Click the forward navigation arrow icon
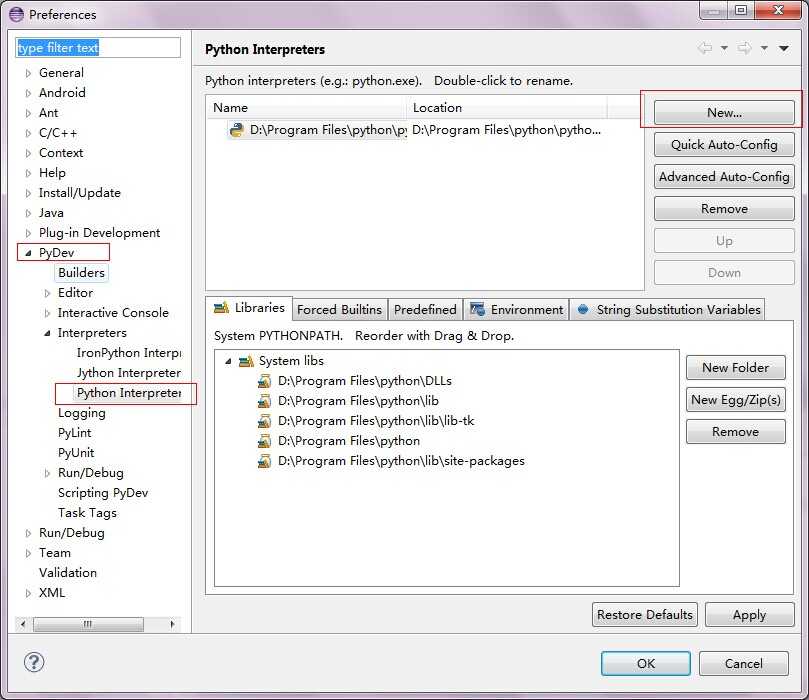The image size is (809, 700). [745, 48]
